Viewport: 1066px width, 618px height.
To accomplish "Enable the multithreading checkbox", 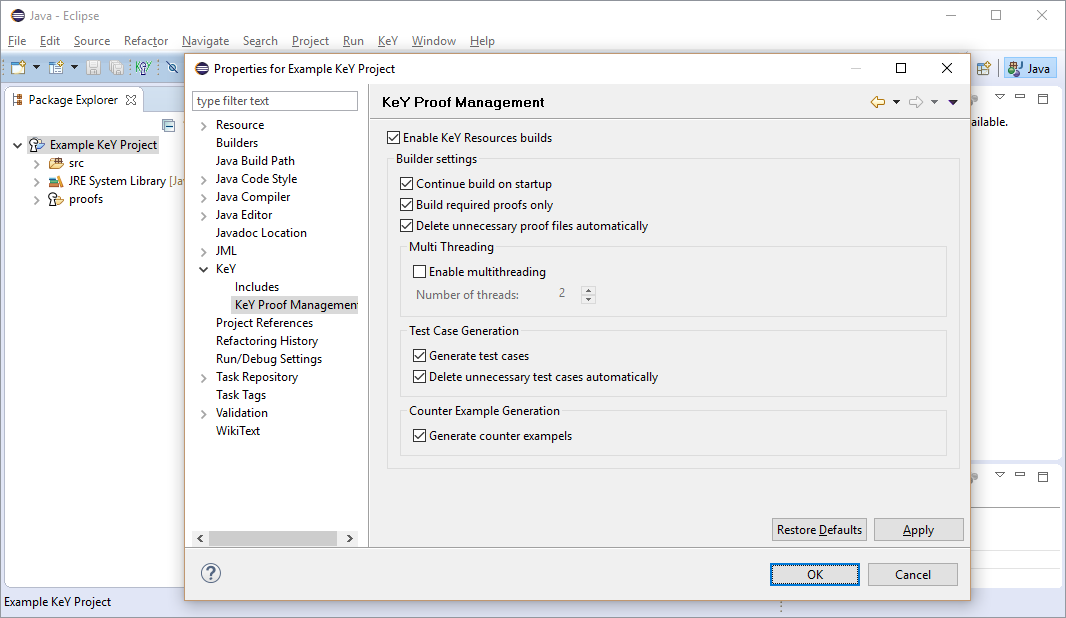I will [x=420, y=272].
